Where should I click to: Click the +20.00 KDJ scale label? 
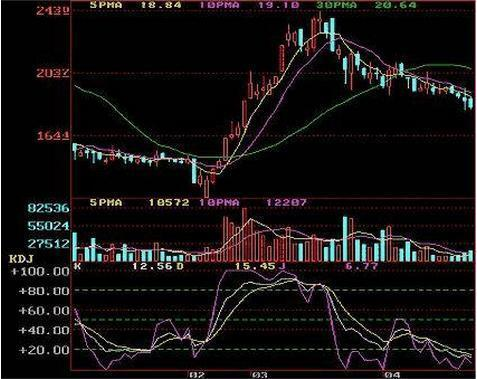[44, 350]
